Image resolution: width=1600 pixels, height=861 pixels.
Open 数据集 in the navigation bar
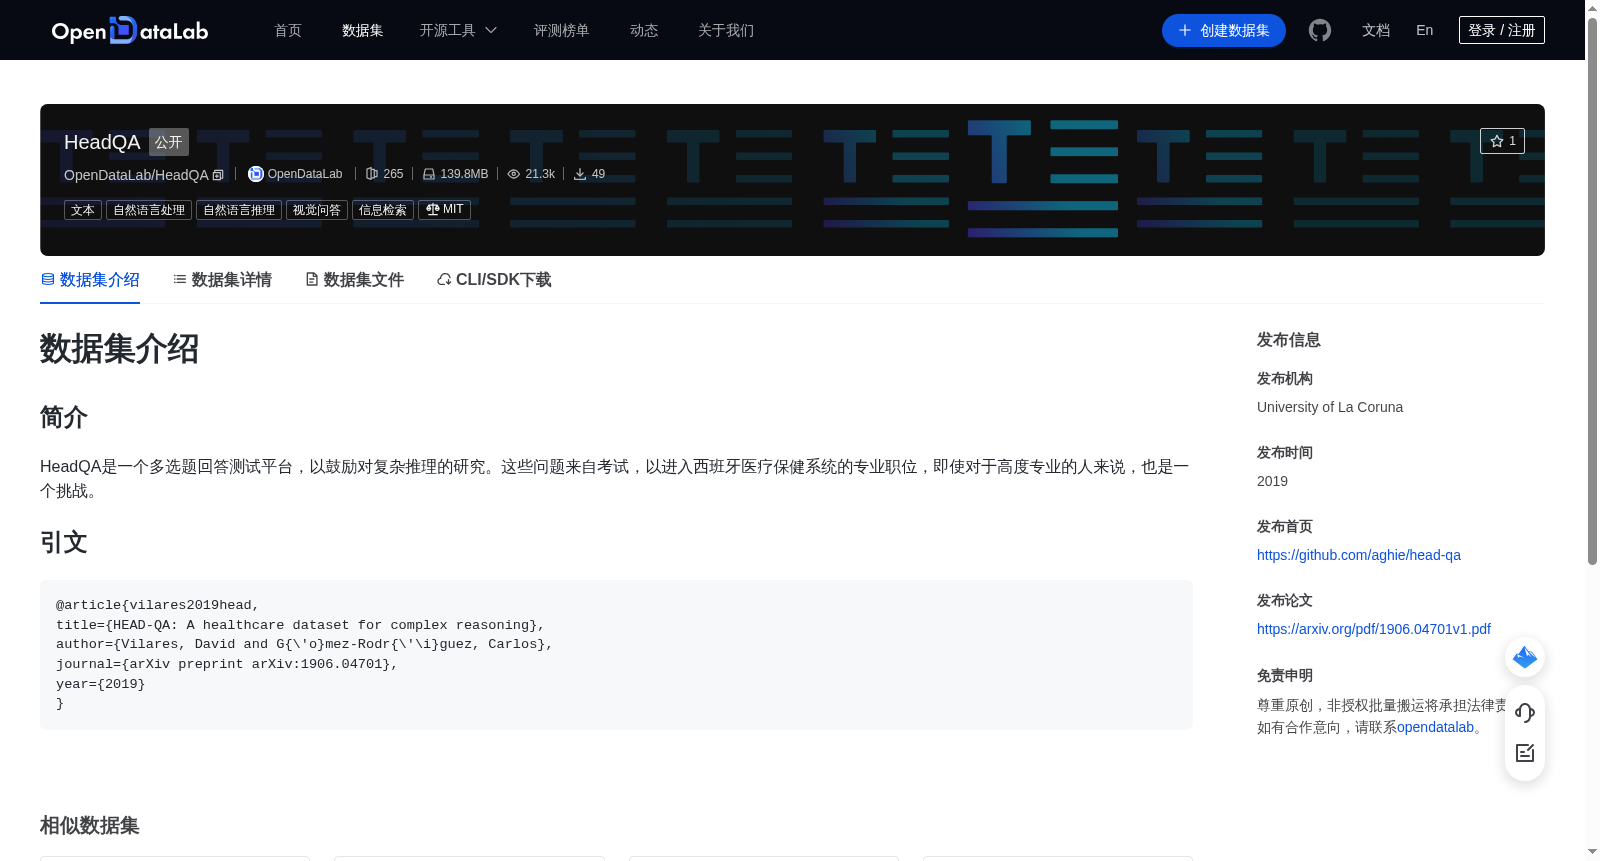pyautogui.click(x=362, y=30)
